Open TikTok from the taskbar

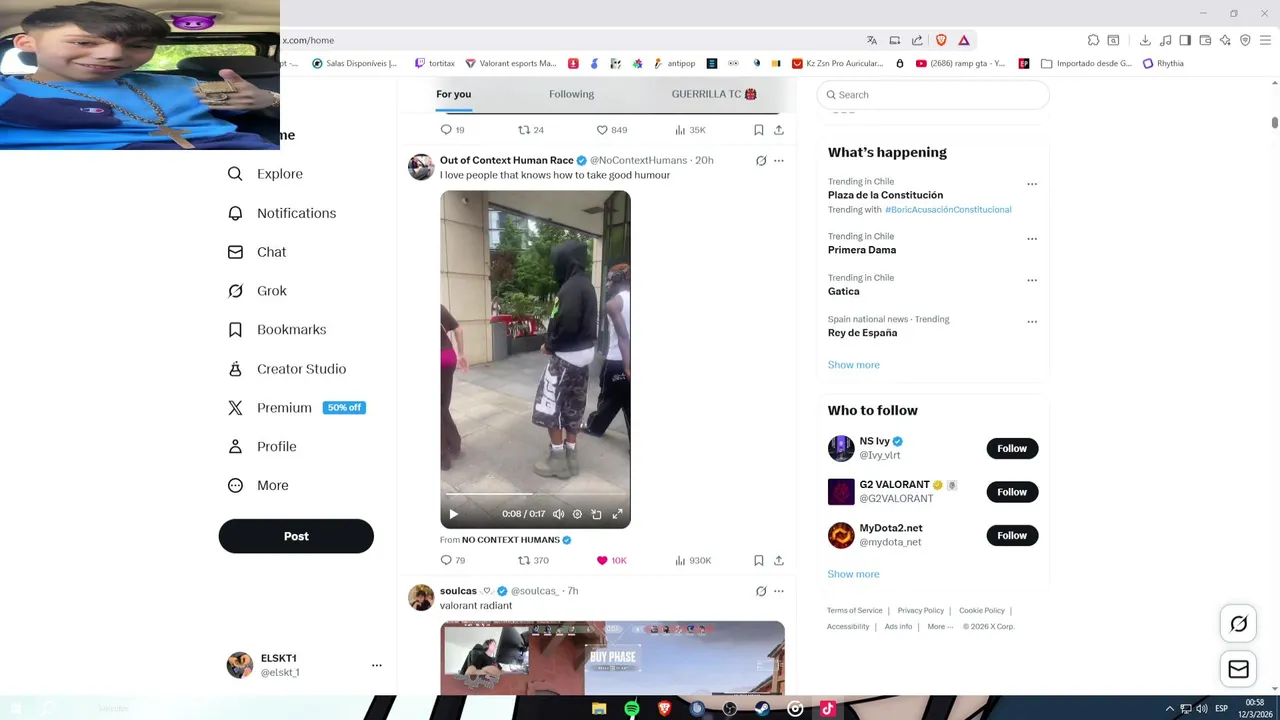pyautogui.click(x=827, y=709)
